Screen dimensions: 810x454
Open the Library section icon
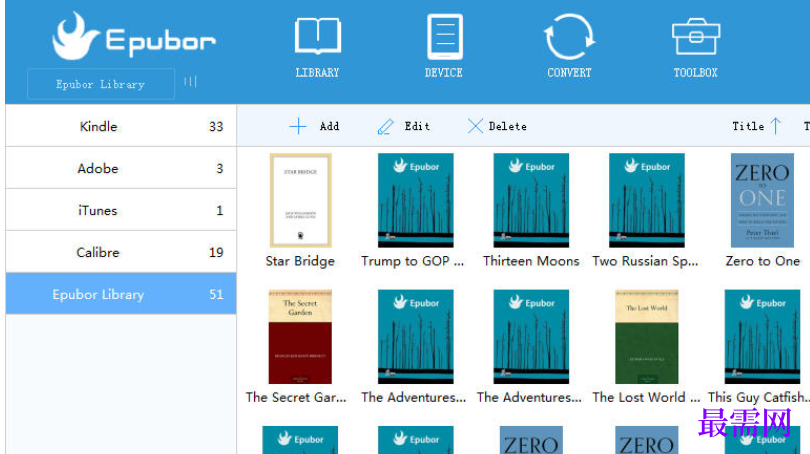pos(318,36)
